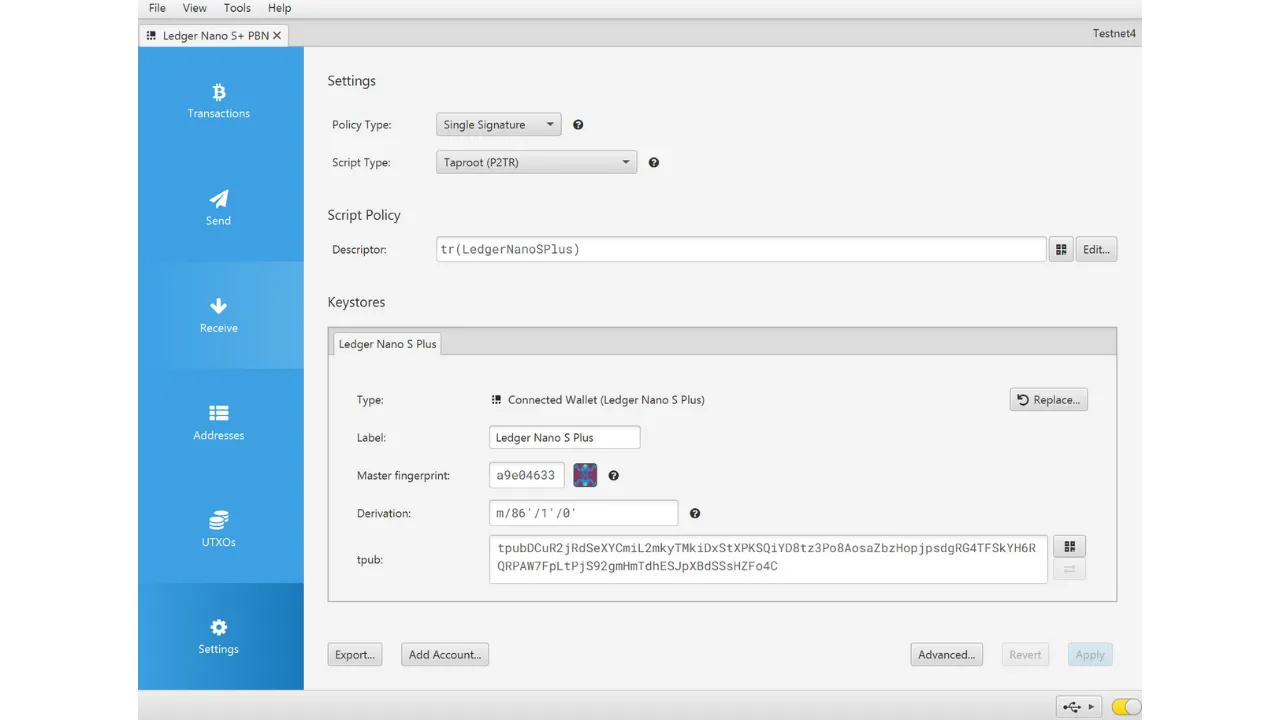
Task: Click help icon beside Script Type
Action: (654, 162)
